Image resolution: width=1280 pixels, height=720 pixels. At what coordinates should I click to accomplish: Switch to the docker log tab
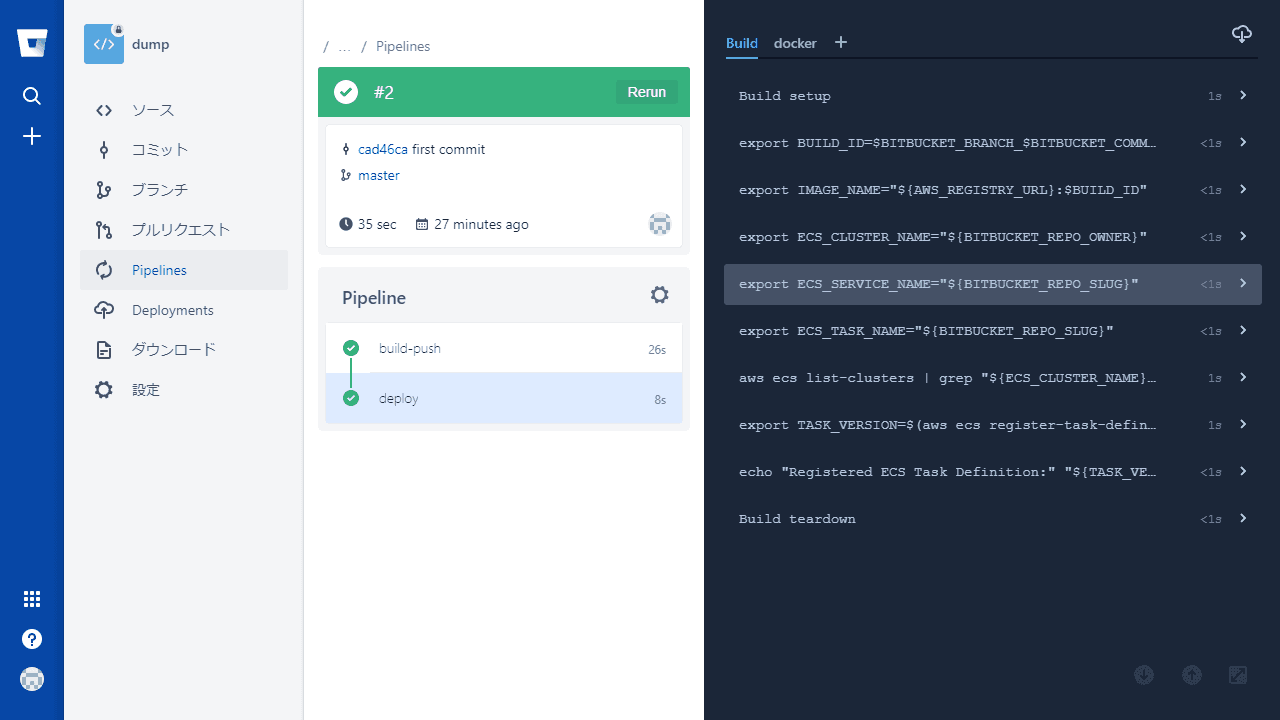795,43
